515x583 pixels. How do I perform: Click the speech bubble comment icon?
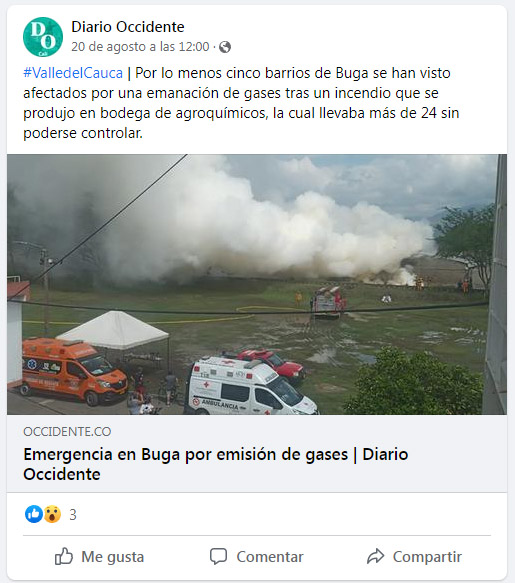click(x=218, y=557)
